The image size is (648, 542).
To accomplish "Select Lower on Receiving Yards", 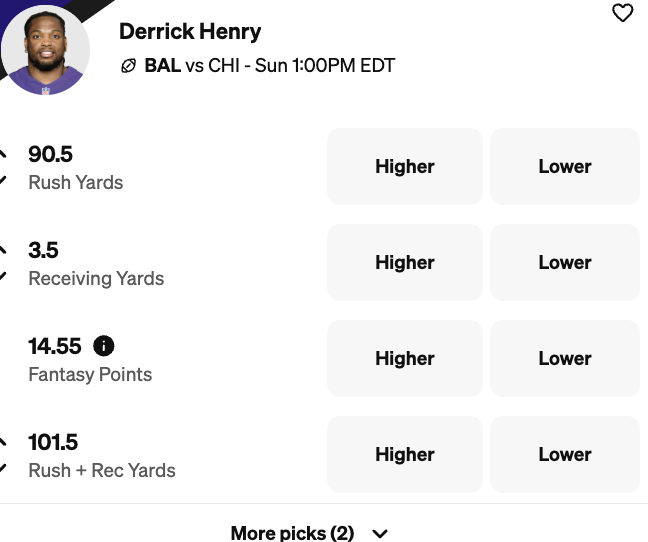I will point(564,263).
